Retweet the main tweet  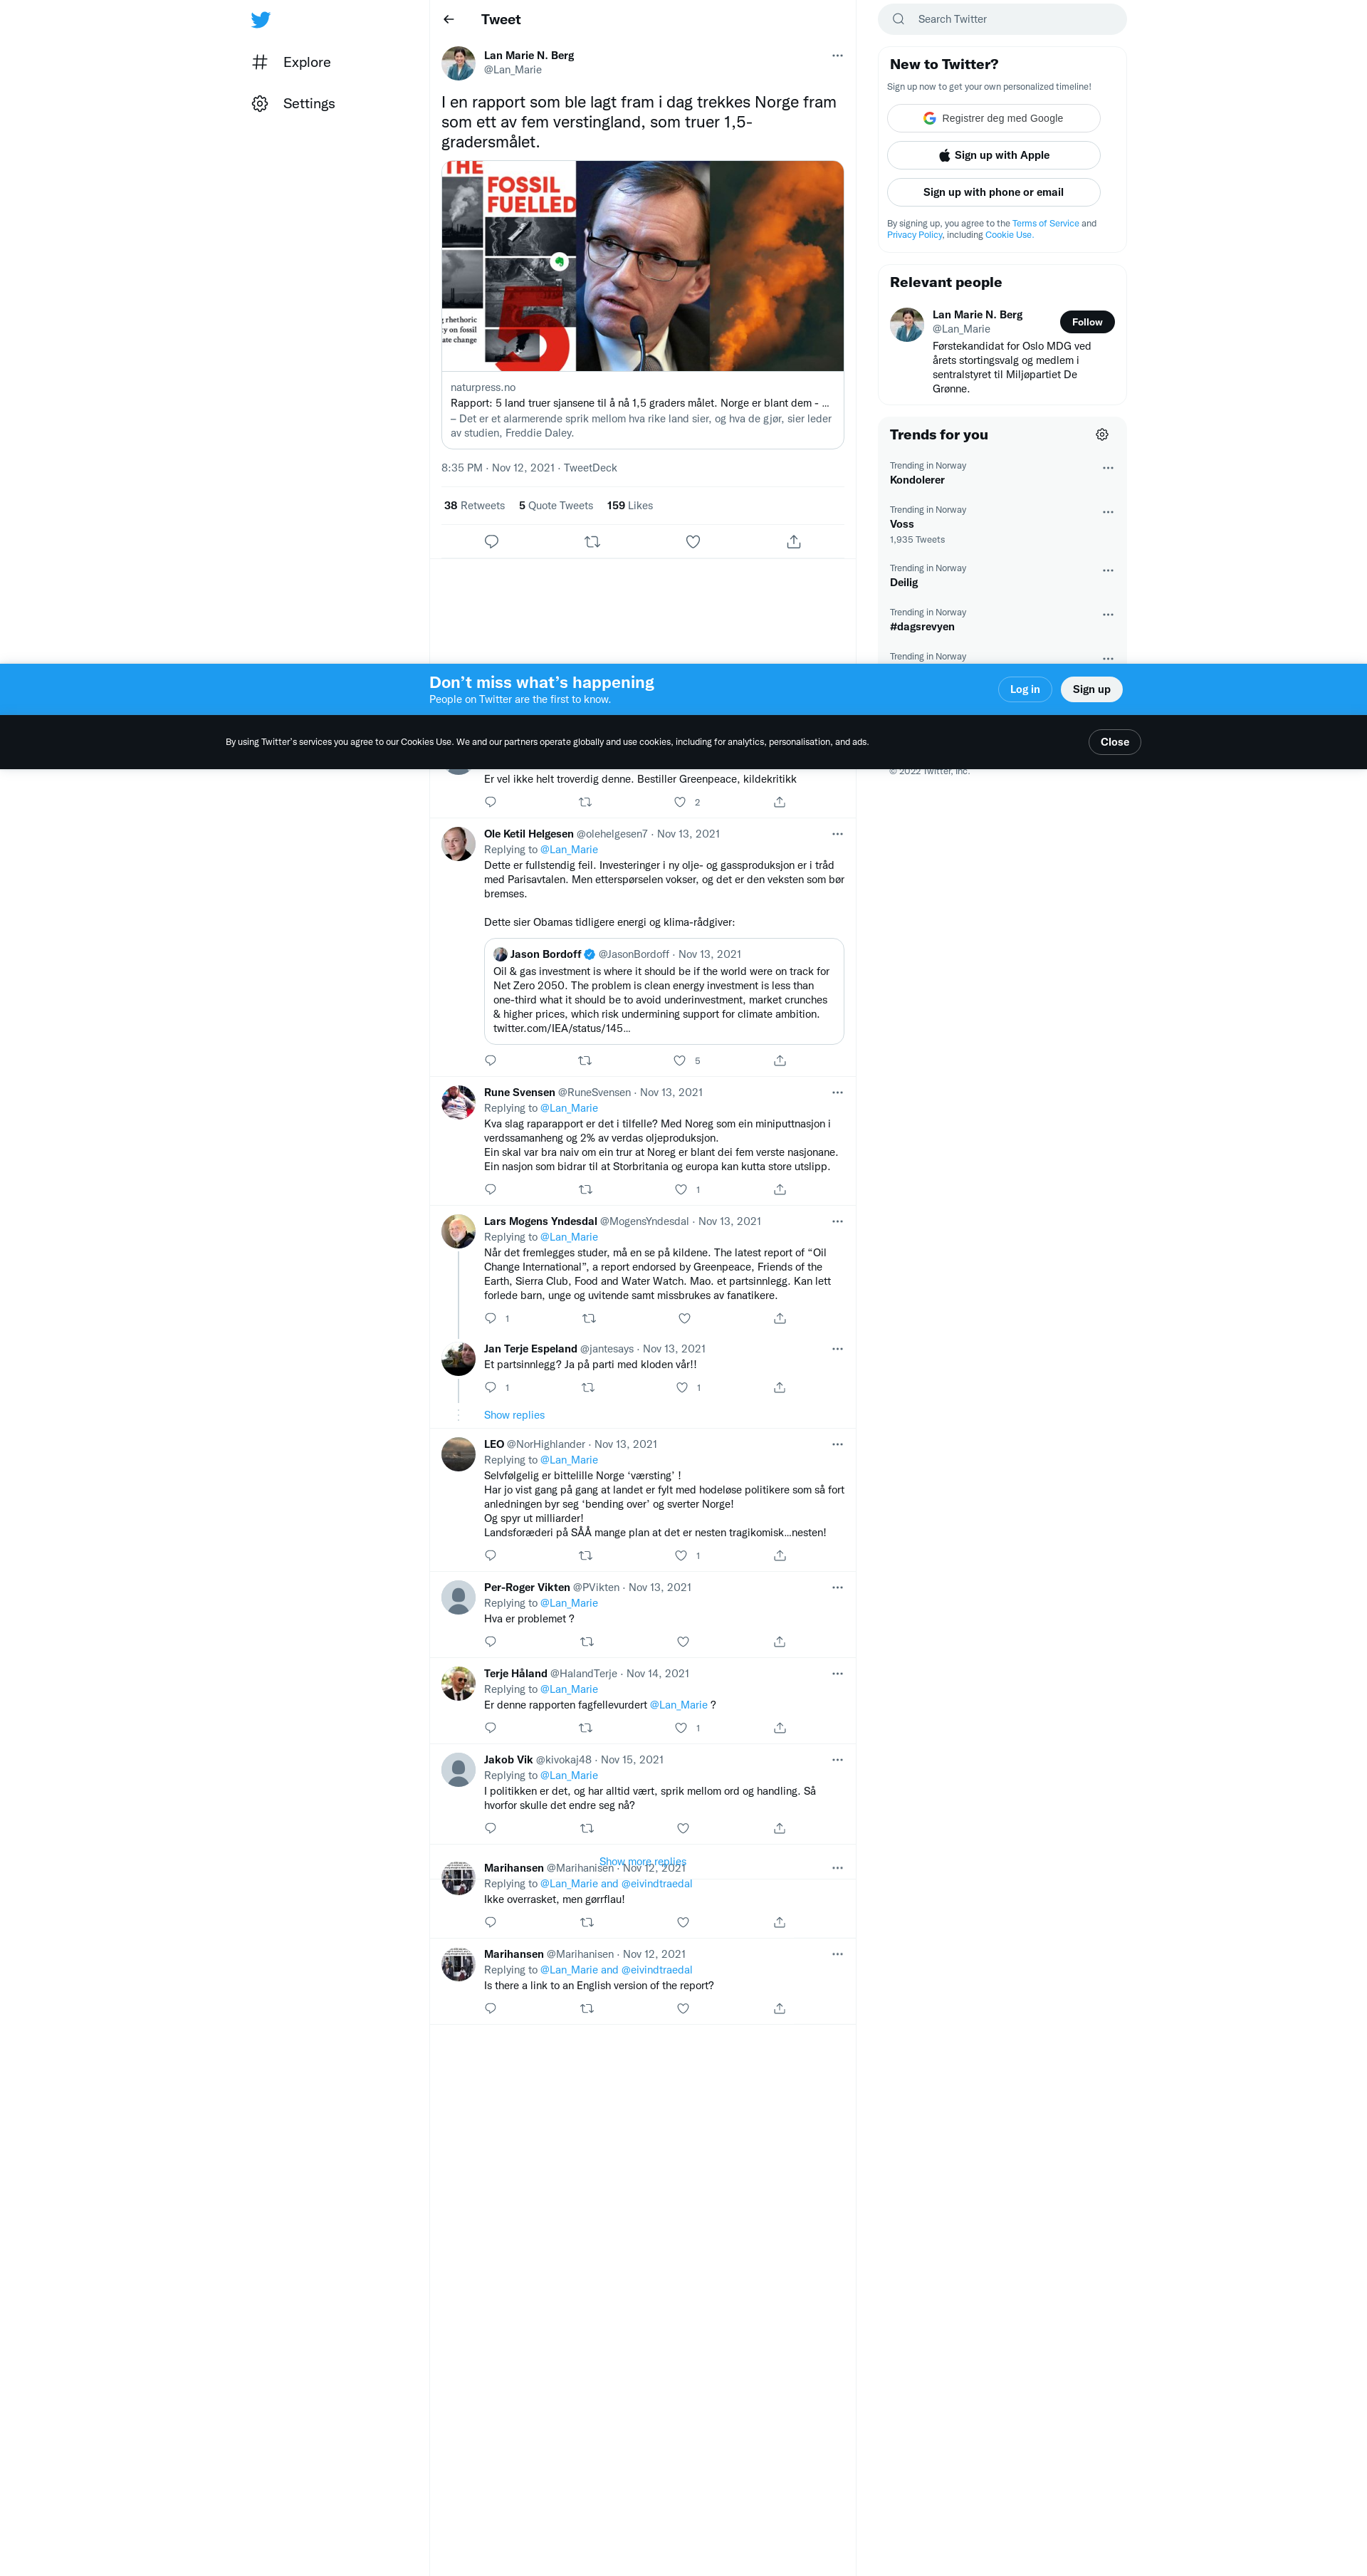tap(592, 542)
